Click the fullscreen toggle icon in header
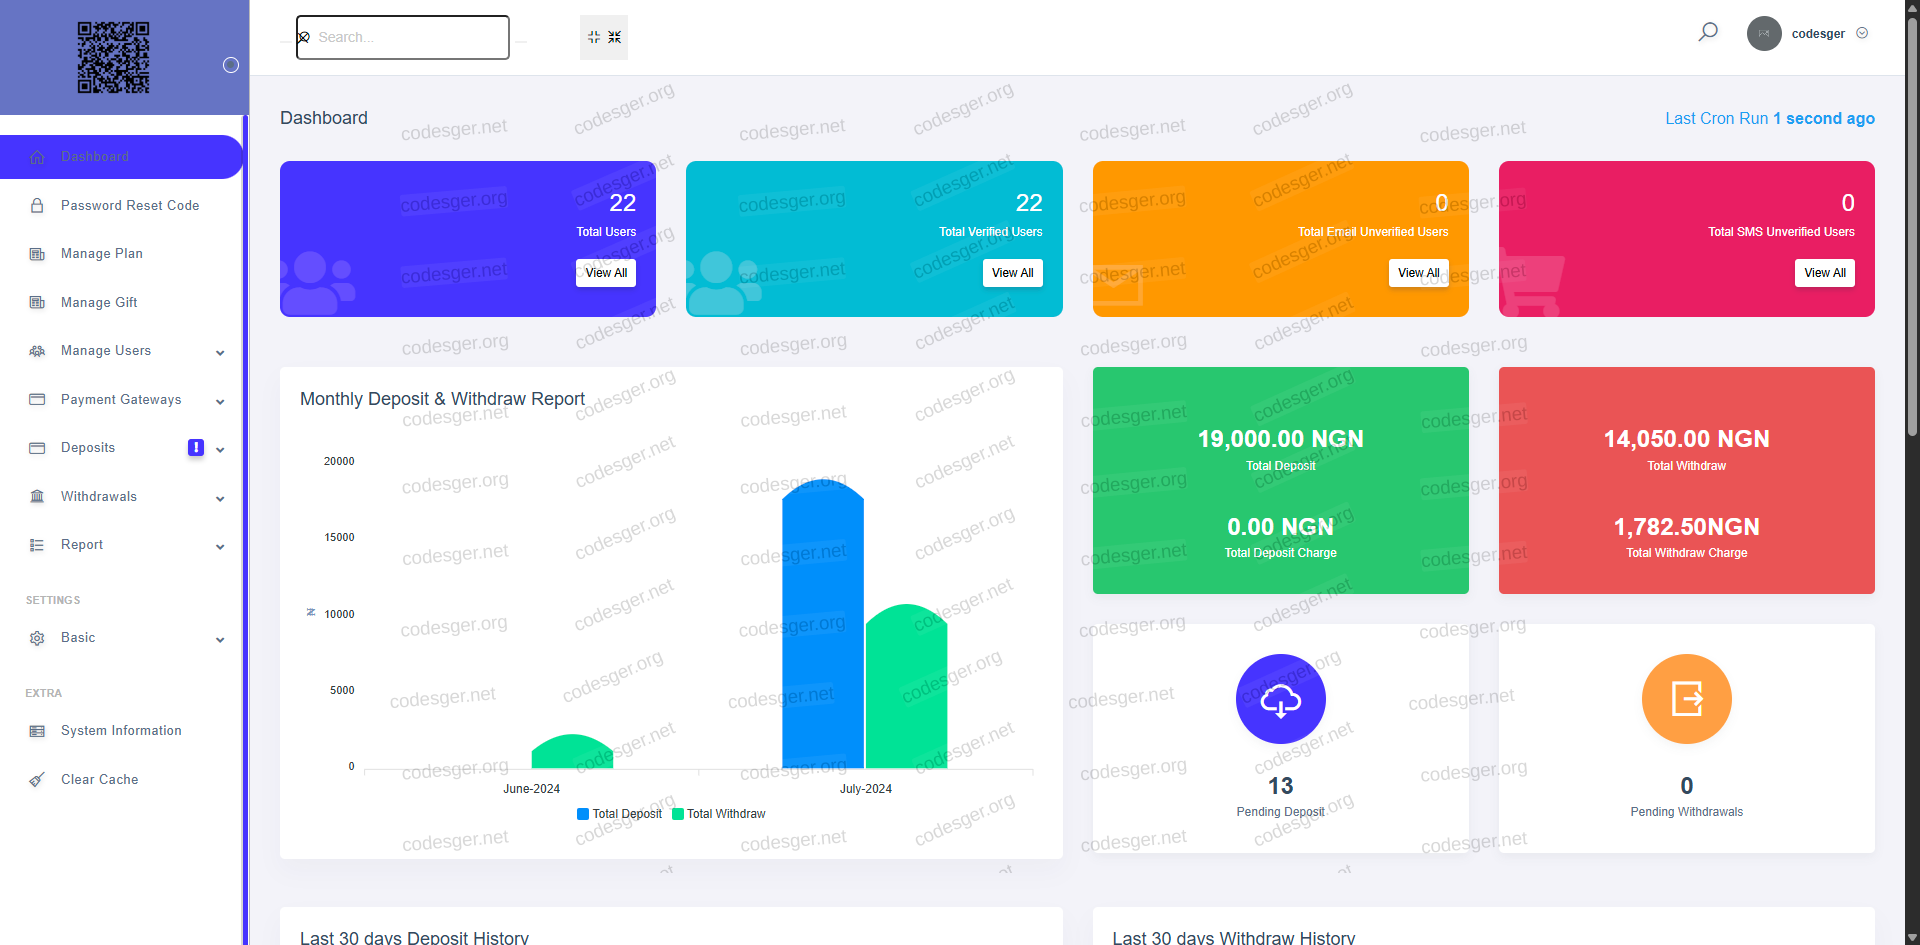1920x945 pixels. tap(604, 37)
